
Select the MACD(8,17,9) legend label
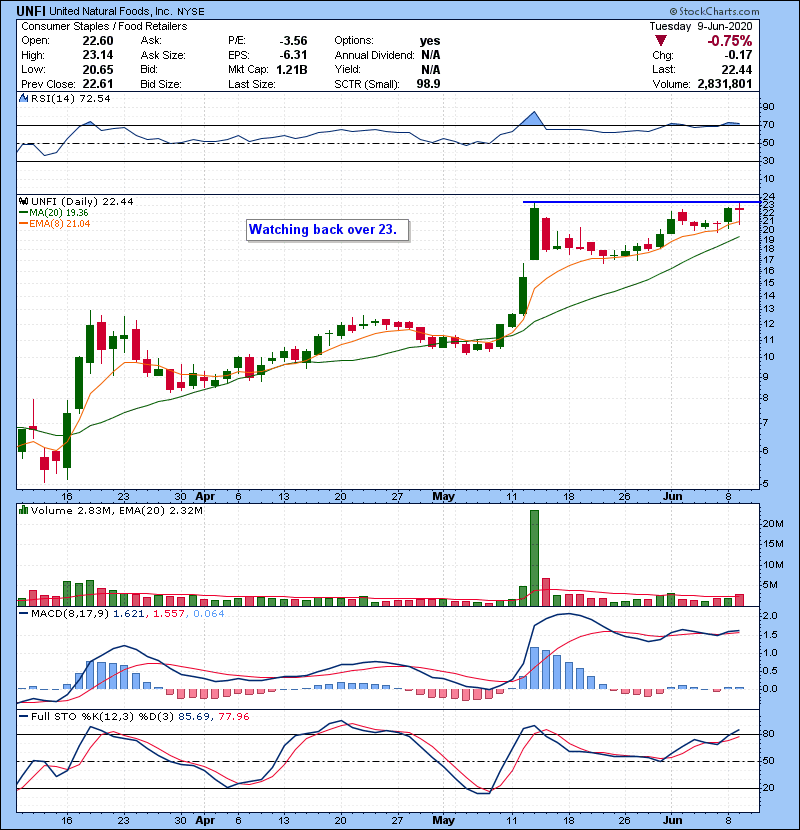point(70,614)
